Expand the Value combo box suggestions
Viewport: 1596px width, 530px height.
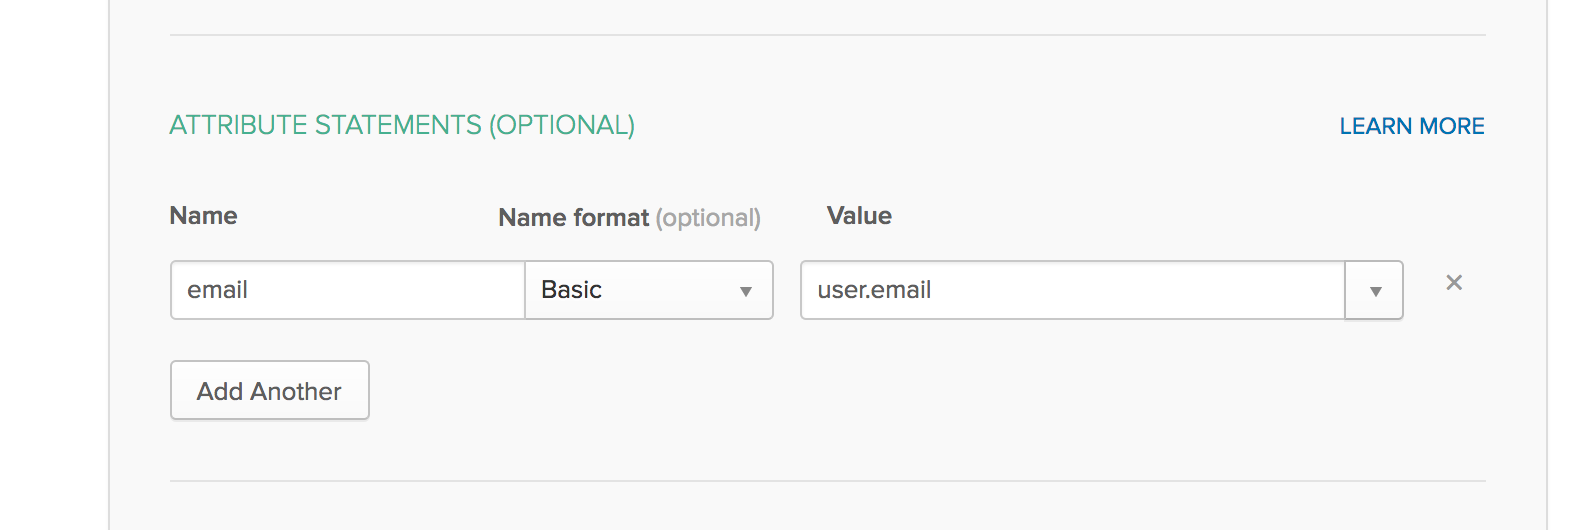click(x=1374, y=290)
